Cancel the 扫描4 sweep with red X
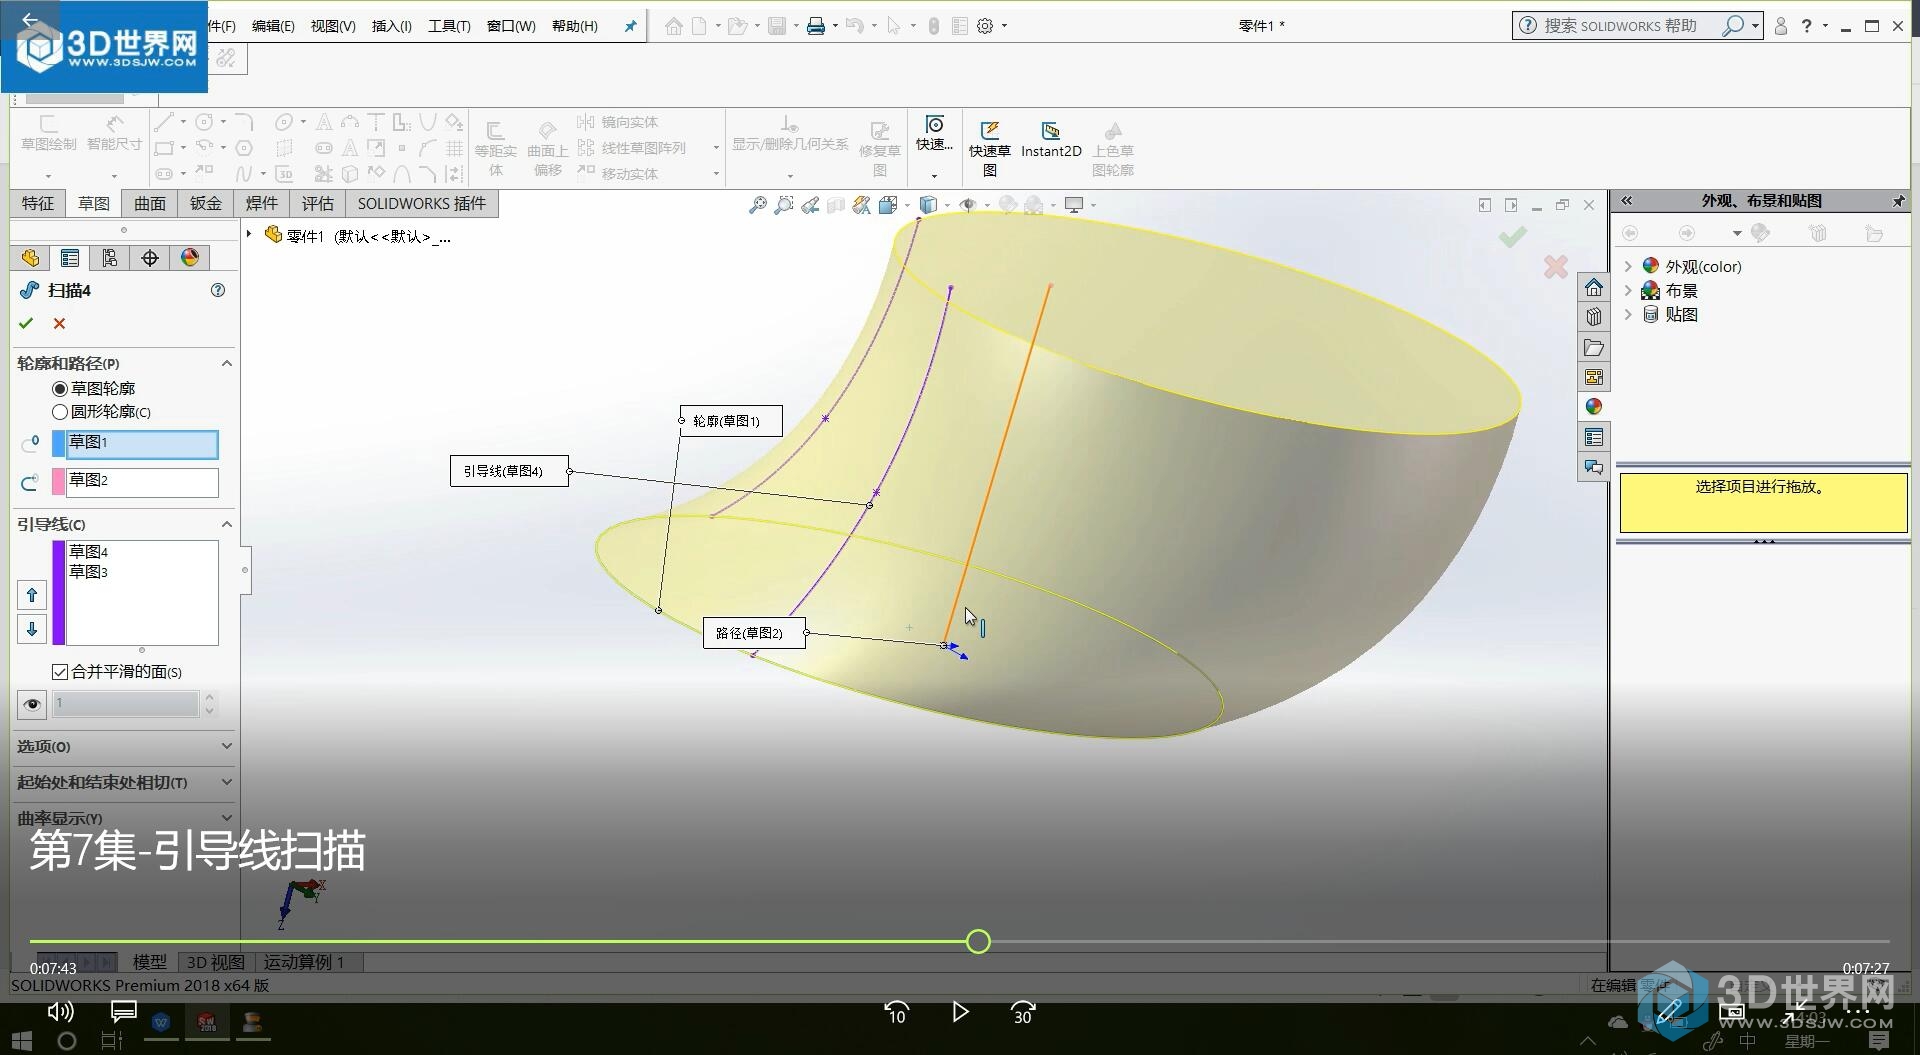This screenshot has height=1055, width=1920. point(59,323)
